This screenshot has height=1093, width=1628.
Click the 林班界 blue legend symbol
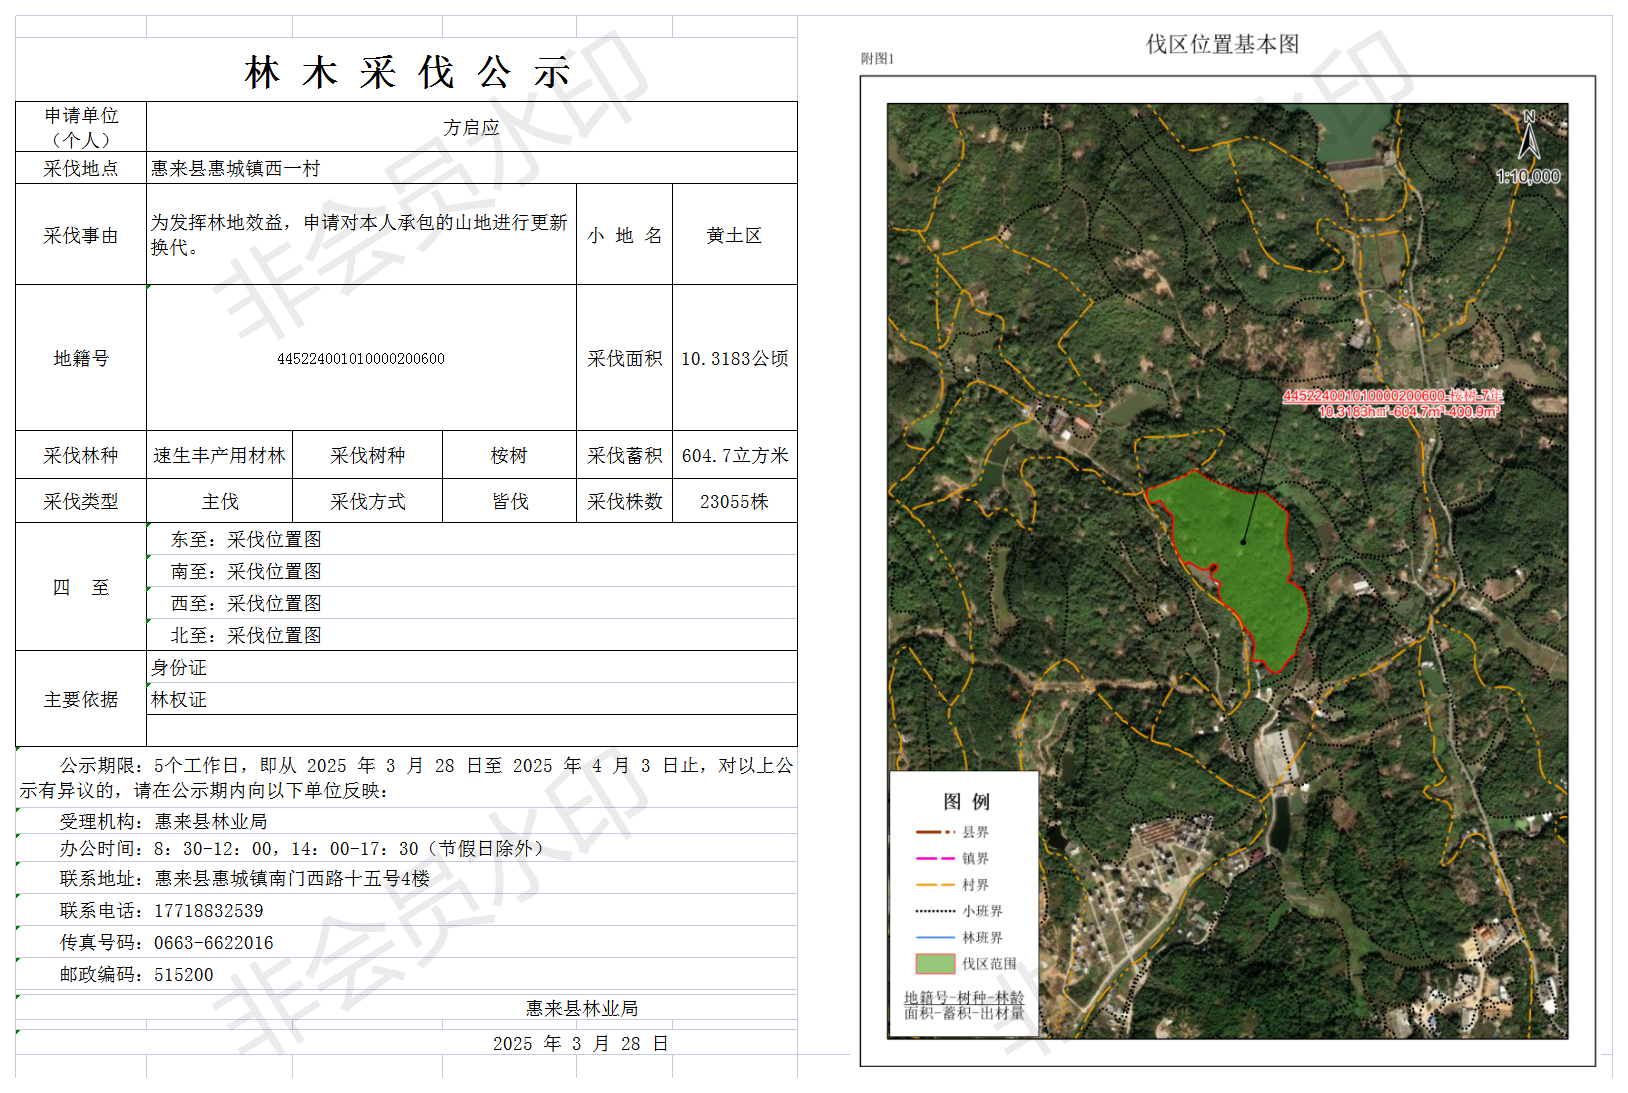click(935, 937)
